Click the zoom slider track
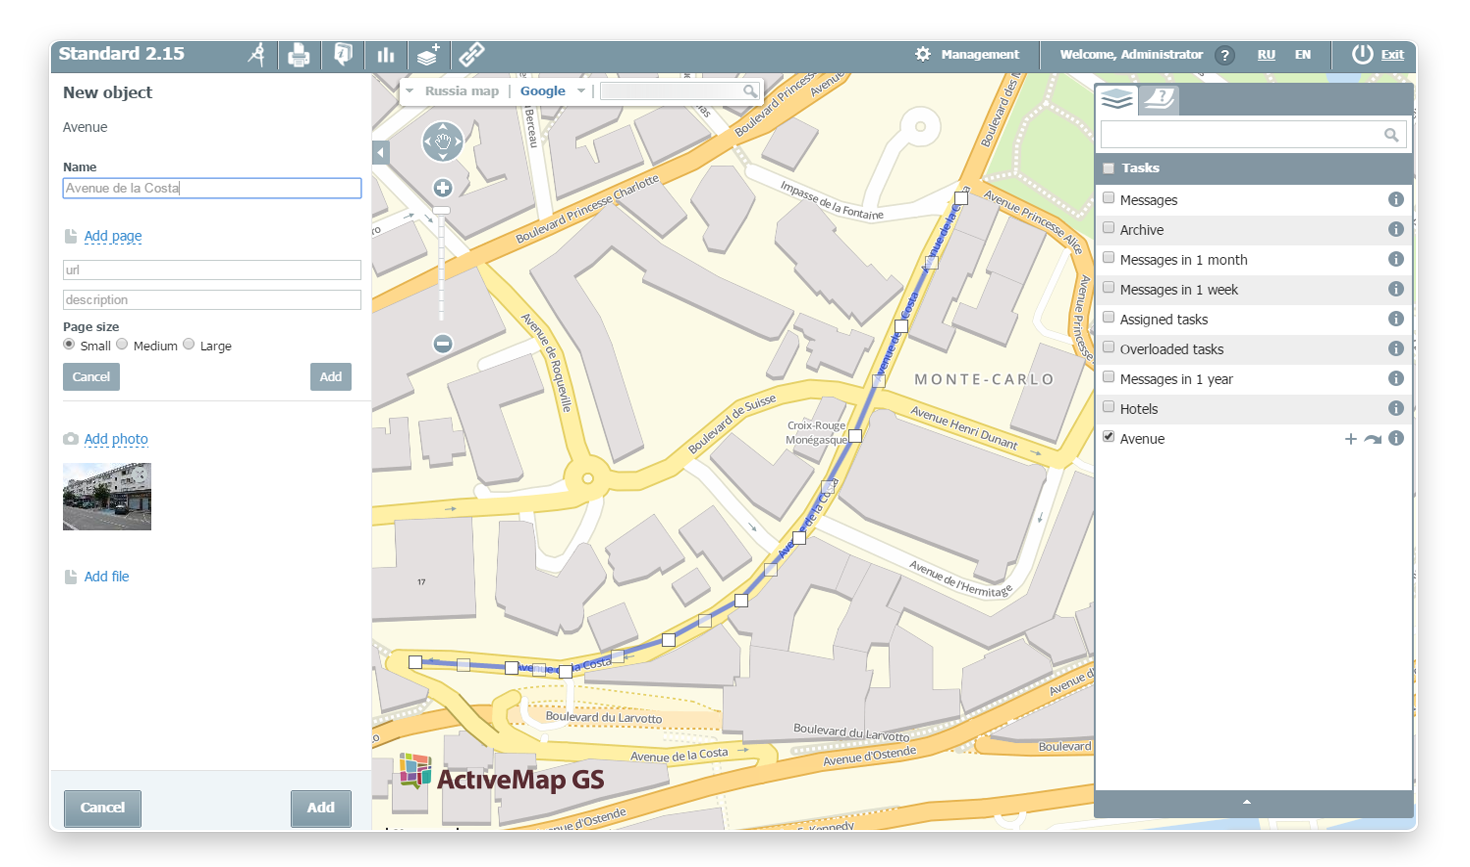This screenshot has width=1470, height=867. (x=442, y=270)
